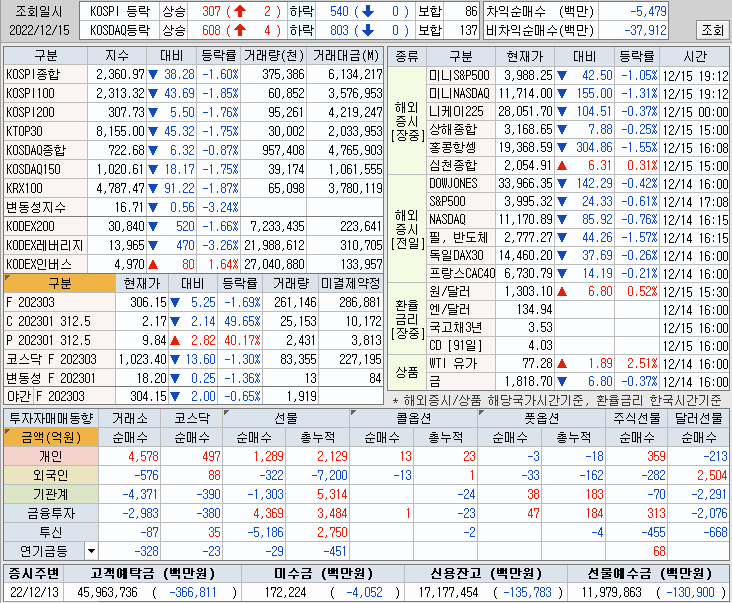
Task: Select the 홍콩항셍 row
Action: (x=578, y=148)
